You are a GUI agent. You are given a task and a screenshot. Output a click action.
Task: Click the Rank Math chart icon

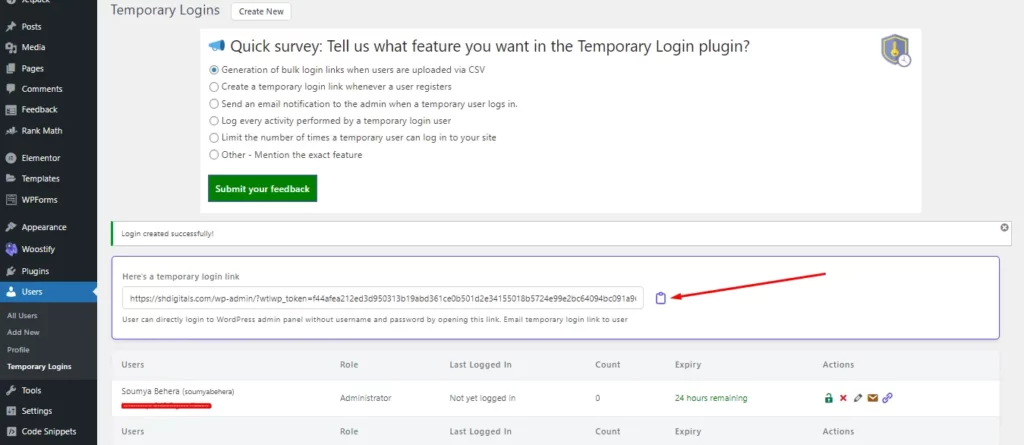(x=10, y=131)
